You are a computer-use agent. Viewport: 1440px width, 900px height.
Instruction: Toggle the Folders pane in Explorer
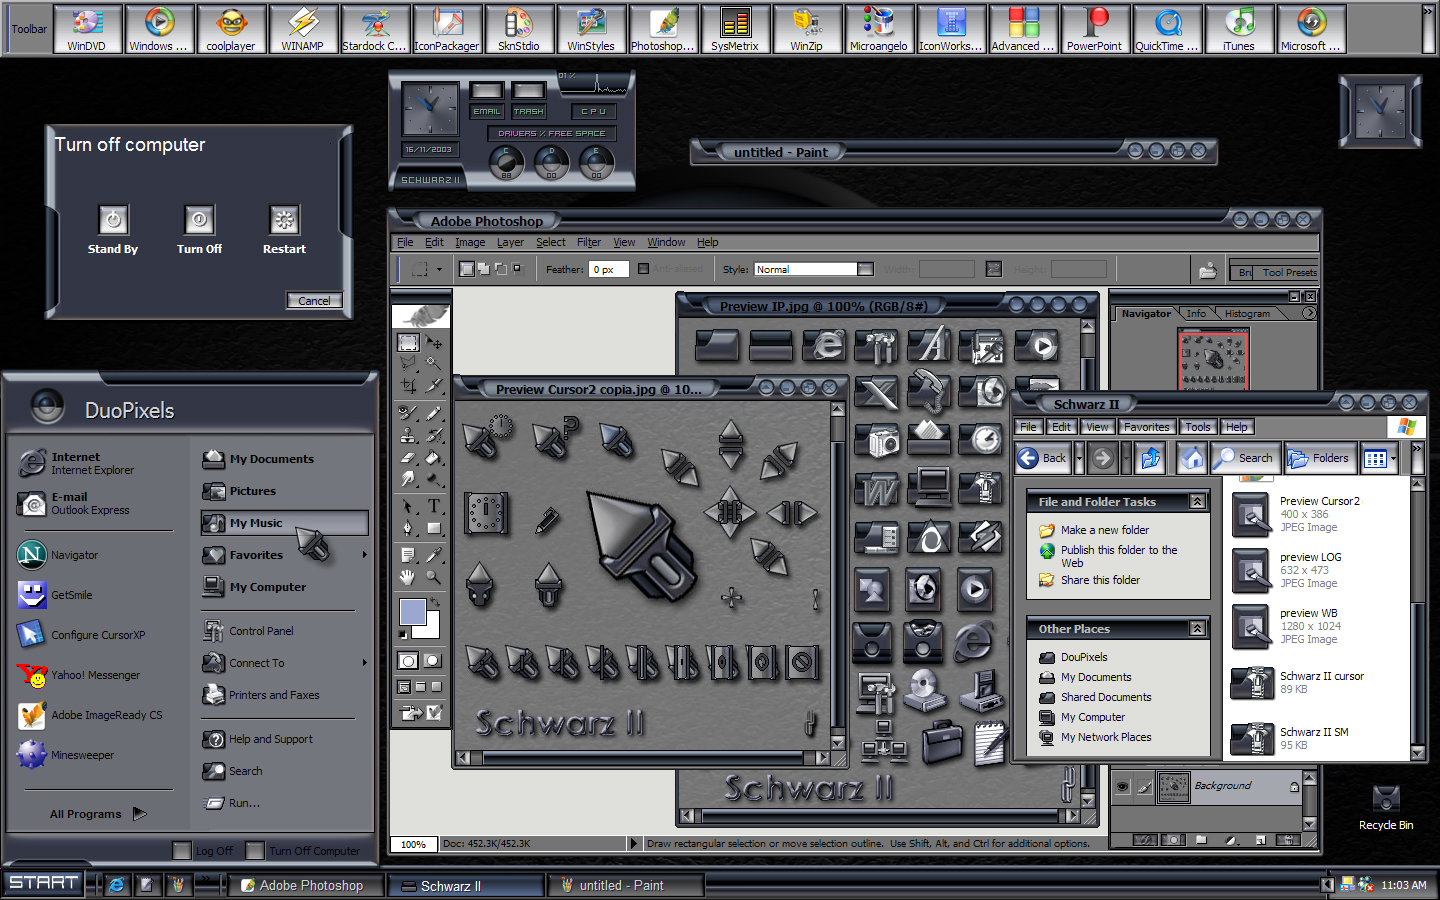[1319, 458]
